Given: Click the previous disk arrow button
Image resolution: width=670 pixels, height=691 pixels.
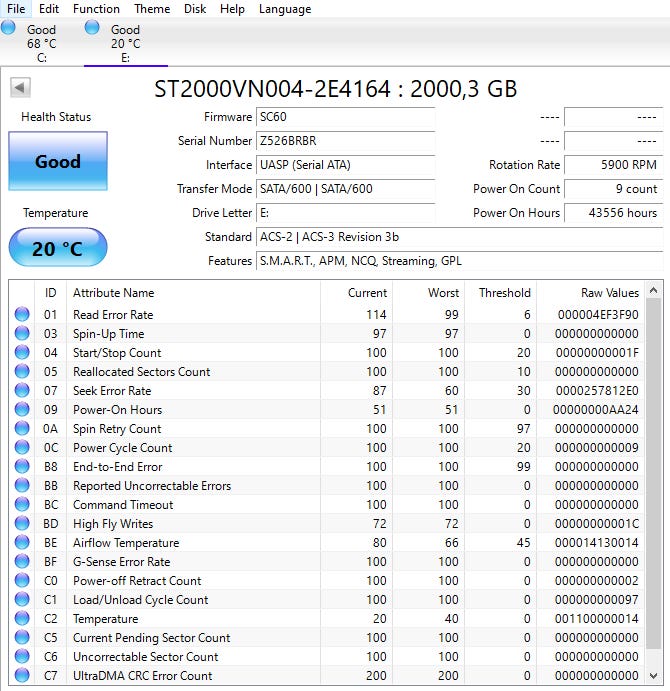Looking at the screenshot, I should (x=20, y=88).
